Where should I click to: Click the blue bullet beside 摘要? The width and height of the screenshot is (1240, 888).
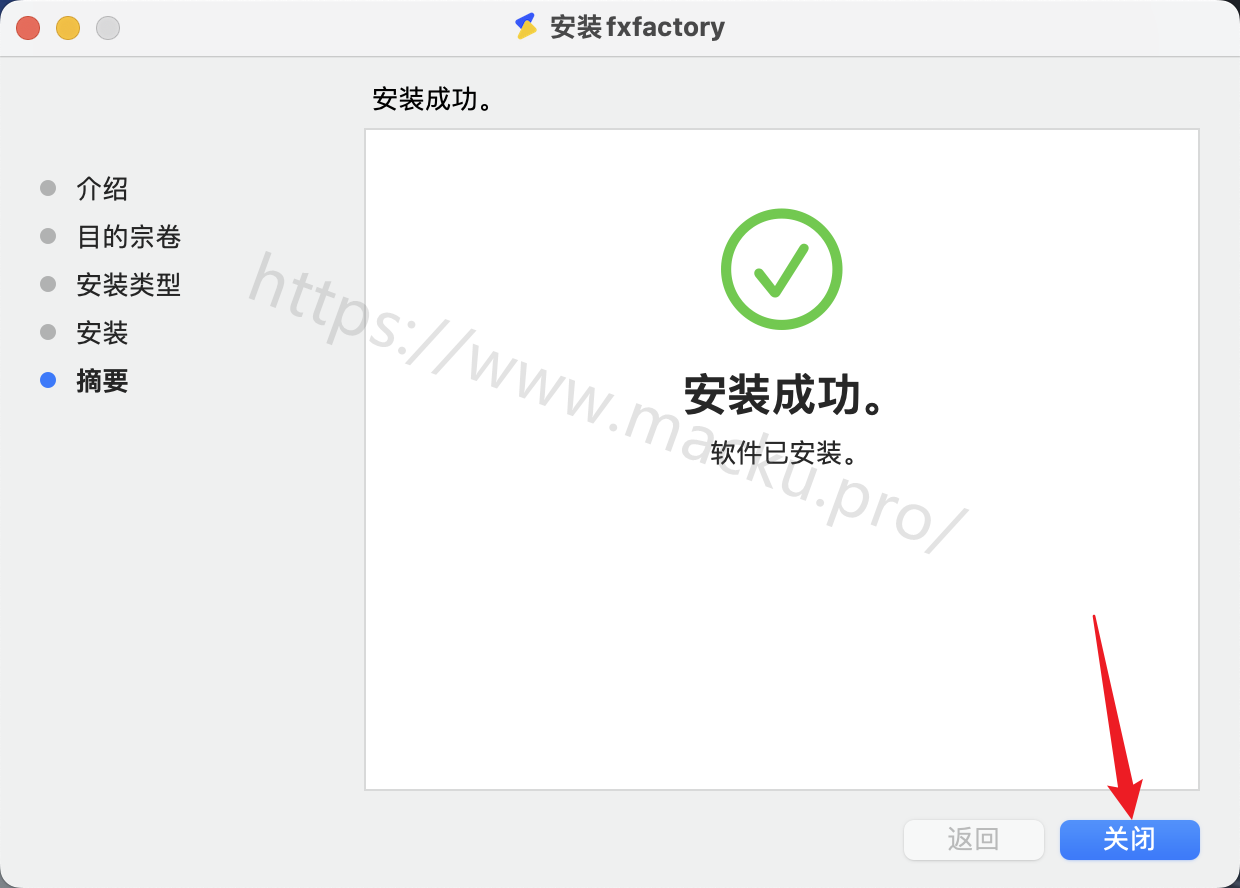[48, 380]
